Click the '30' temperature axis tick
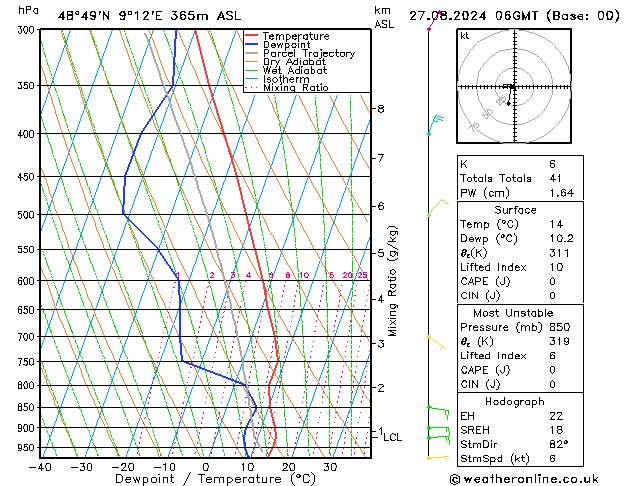This screenshot has height=486, width=629. point(330,467)
